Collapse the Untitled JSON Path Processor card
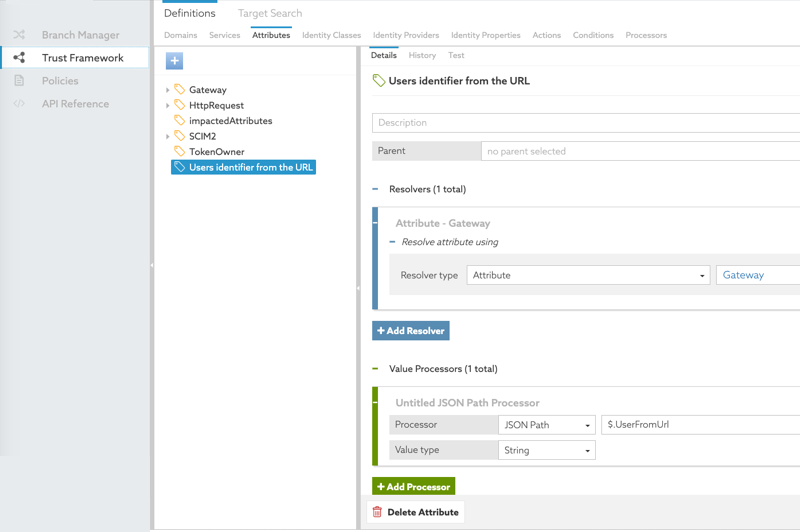Viewport: 800px width, 532px height. click(x=375, y=402)
